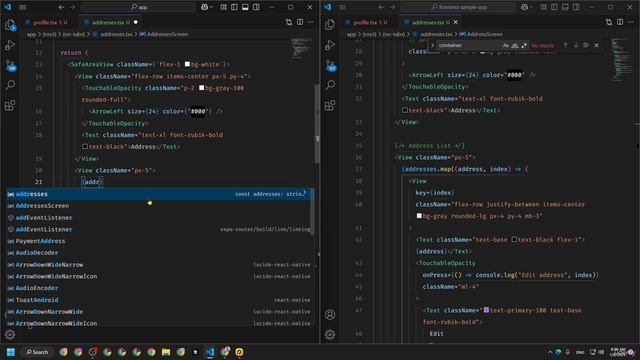This screenshot has height=360, width=640.
Task: Close the find widget
Action: tap(596, 45)
